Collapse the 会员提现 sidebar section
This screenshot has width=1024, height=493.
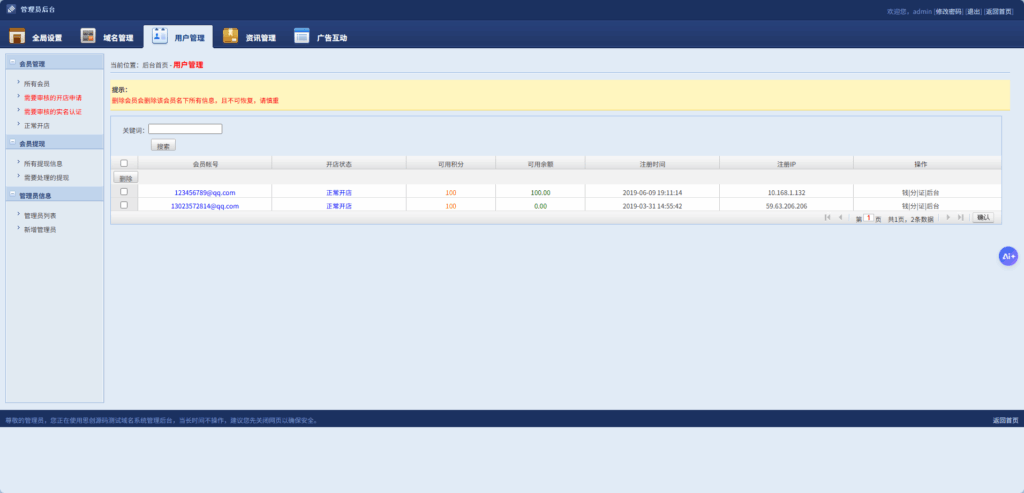(13, 143)
